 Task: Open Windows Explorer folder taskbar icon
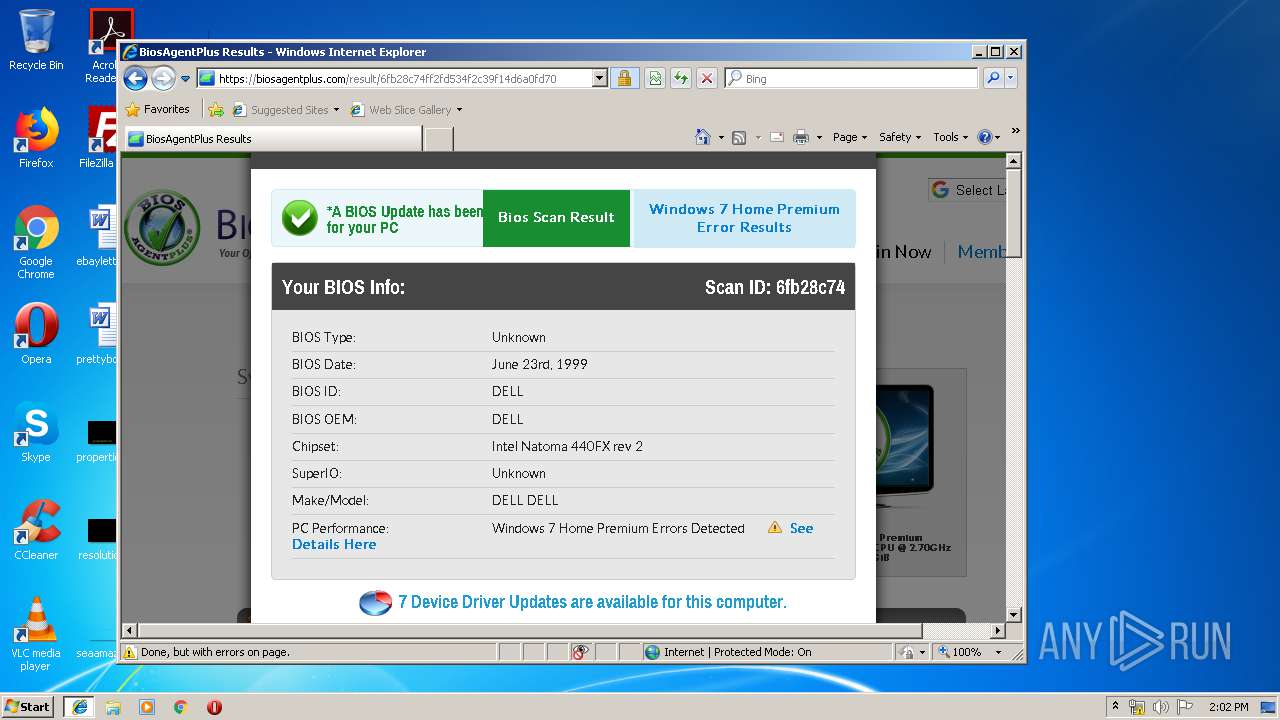pos(113,707)
